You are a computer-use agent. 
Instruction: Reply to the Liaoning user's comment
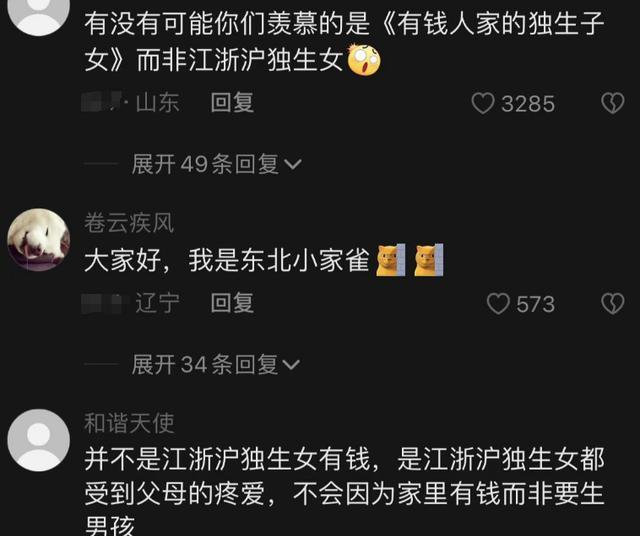[232, 303]
